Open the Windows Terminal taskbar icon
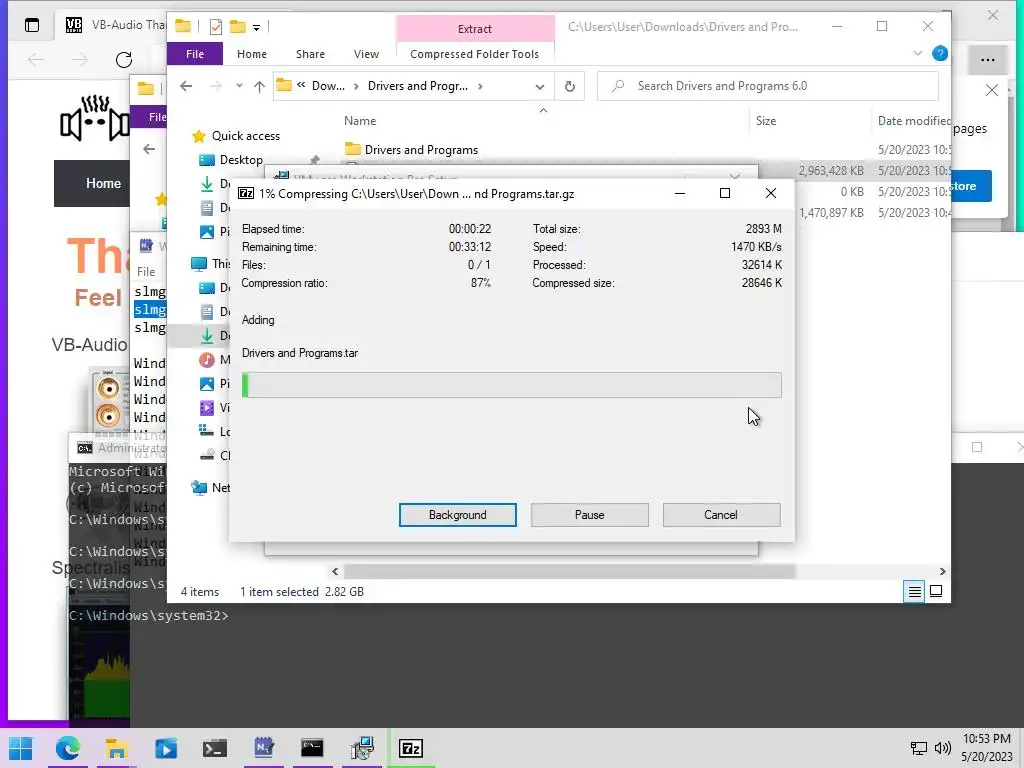Image resolution: width=1024 pixels, height=768 pixels. tap(214, 748)
